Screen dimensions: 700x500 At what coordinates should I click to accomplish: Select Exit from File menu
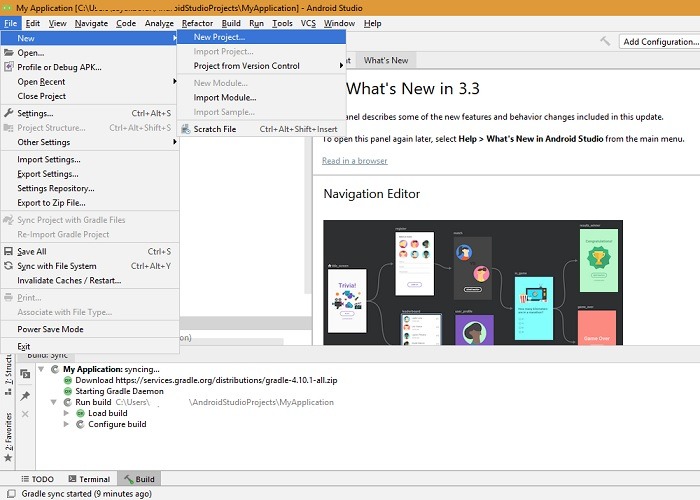click(90, 346)
